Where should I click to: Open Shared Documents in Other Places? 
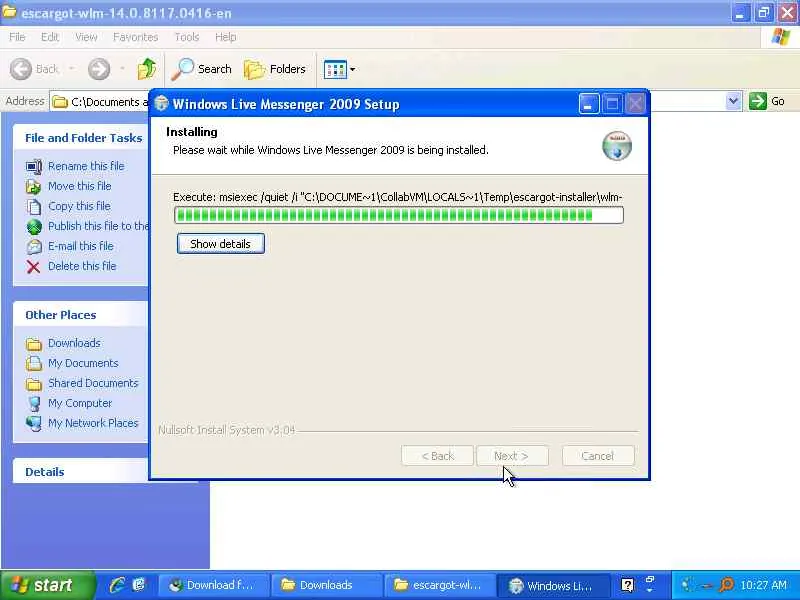tap(93, 383)
